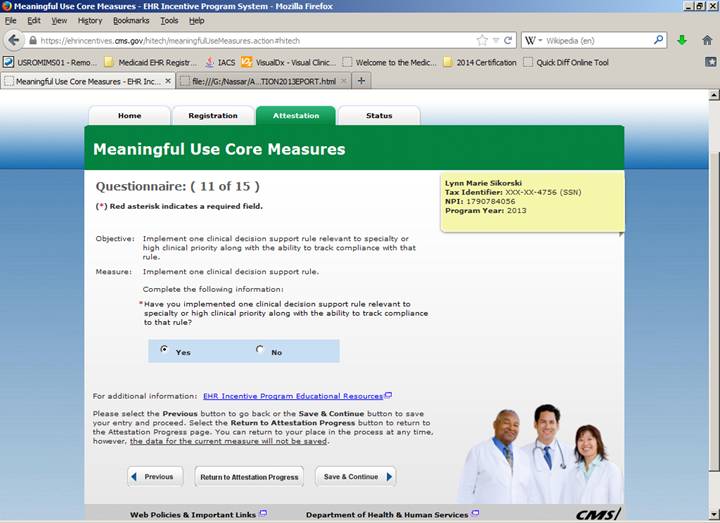Reload the page with the refresh icon
The width and height of the screenshot is (720, 523).
point(508,40)
